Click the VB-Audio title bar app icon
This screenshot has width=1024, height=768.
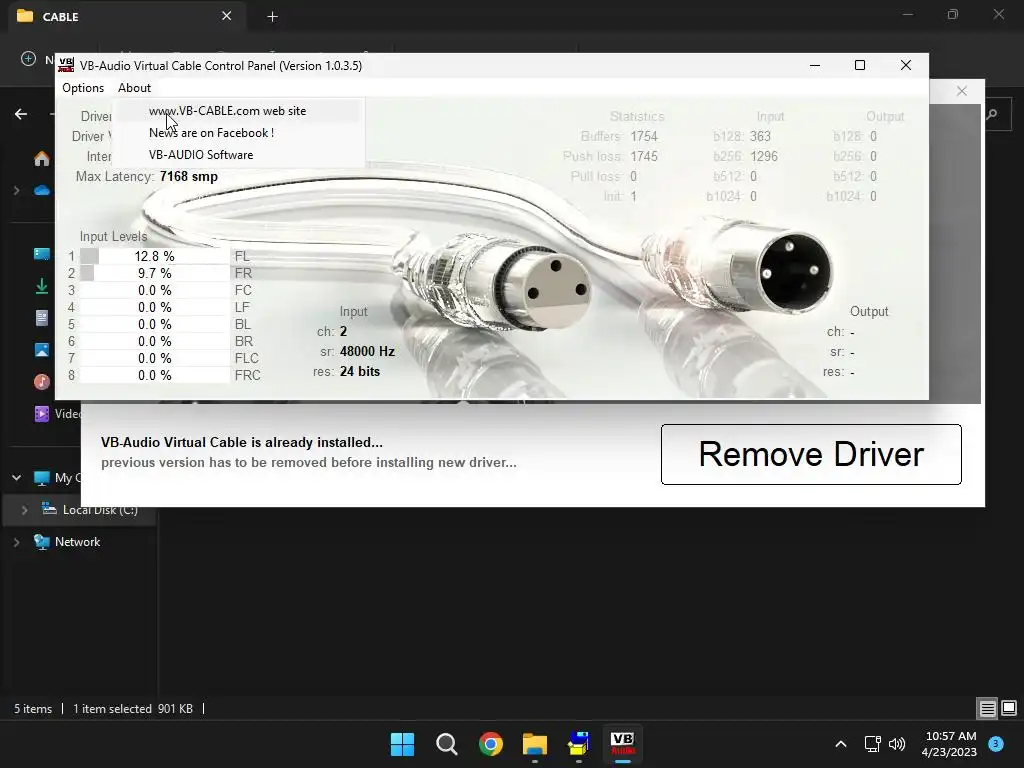(x=66, y=65)
